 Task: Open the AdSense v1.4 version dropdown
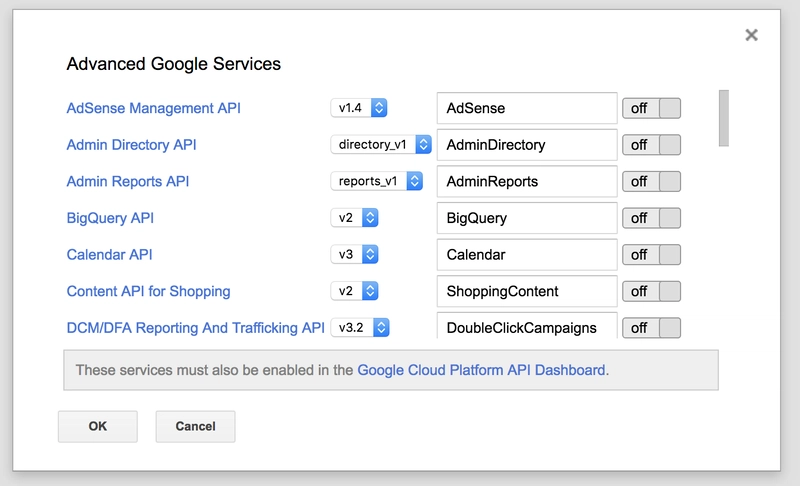coord(359,108)
